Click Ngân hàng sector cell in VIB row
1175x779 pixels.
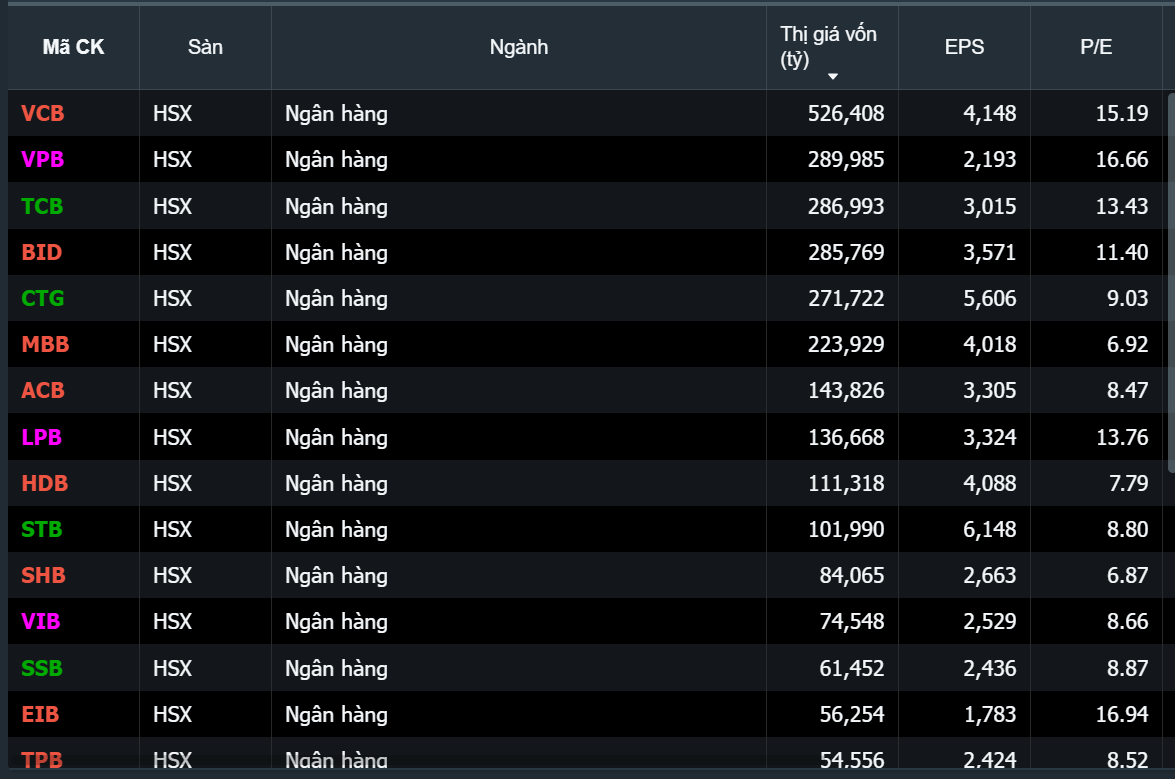(336, 622)
